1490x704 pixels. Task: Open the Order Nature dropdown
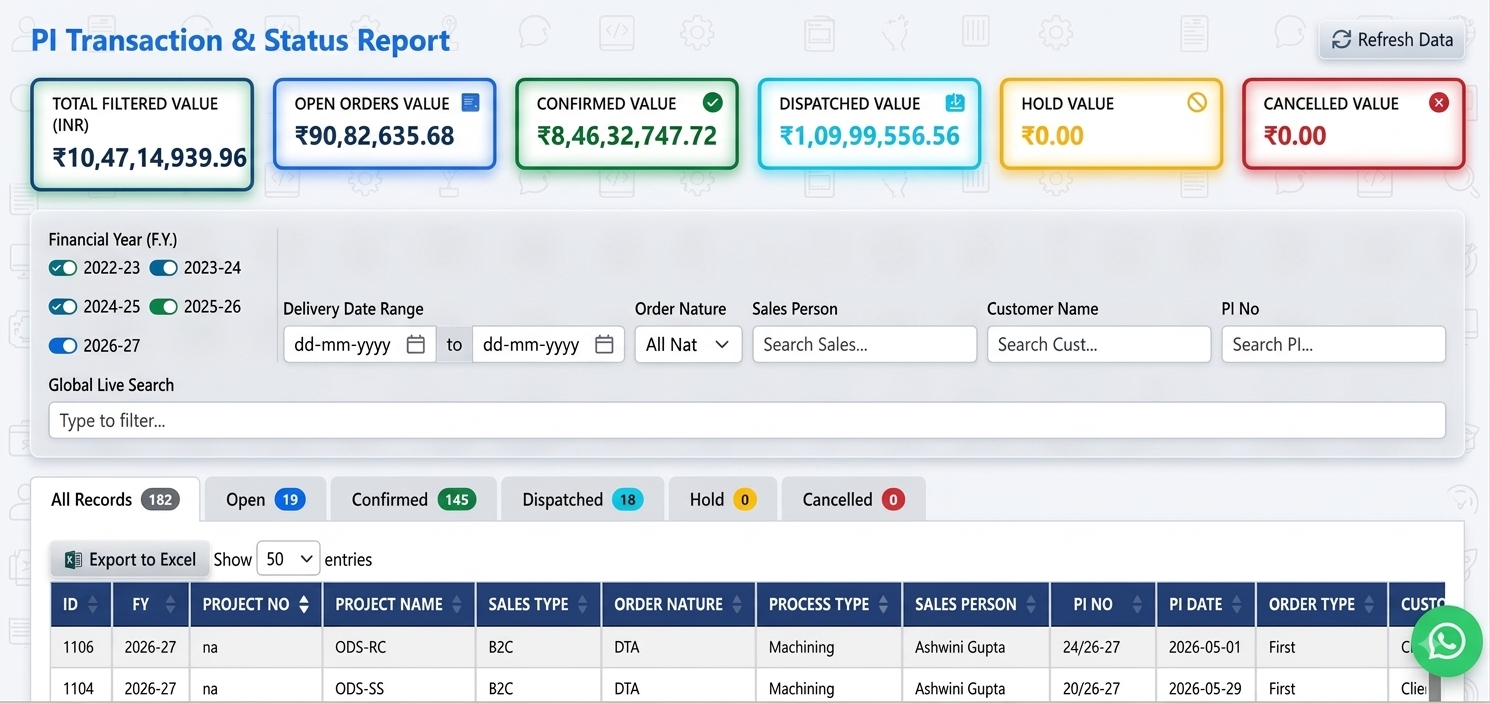click(x=688, y=344)
